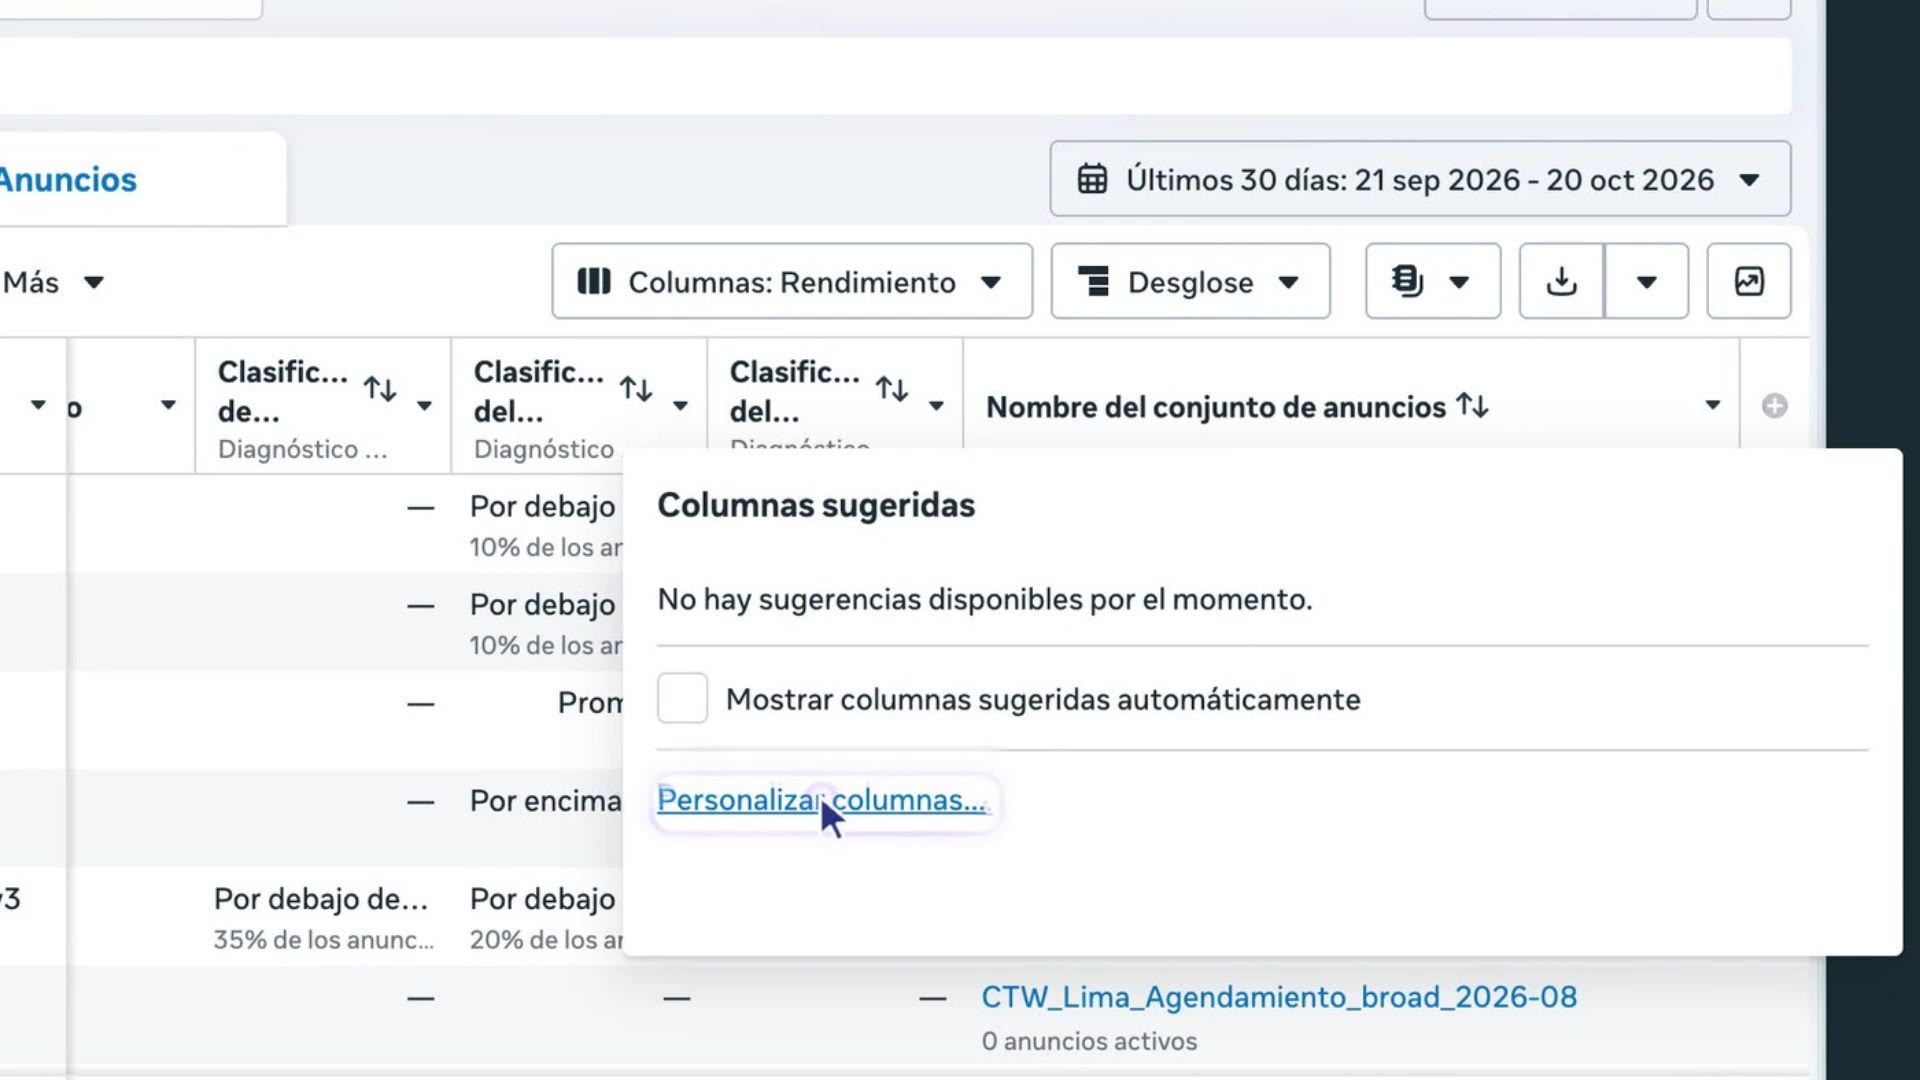Open the Desglose dropdown
Viewport: 1920px width, 1080px height.
coord(1190,282)
